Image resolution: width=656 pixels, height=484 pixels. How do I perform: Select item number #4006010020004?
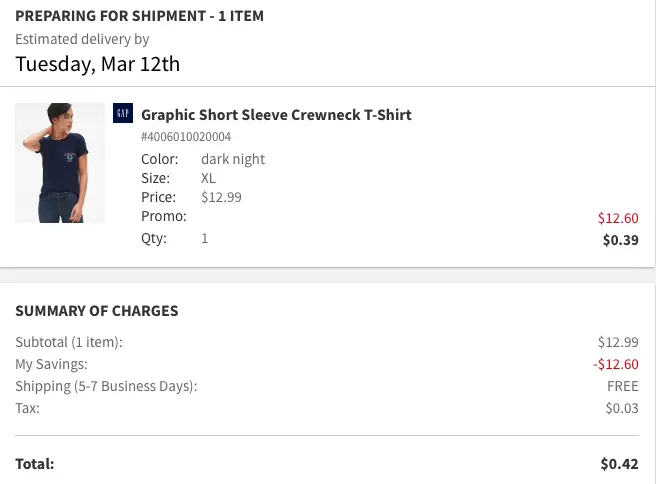pyautogui.click(x=186, y=137)
